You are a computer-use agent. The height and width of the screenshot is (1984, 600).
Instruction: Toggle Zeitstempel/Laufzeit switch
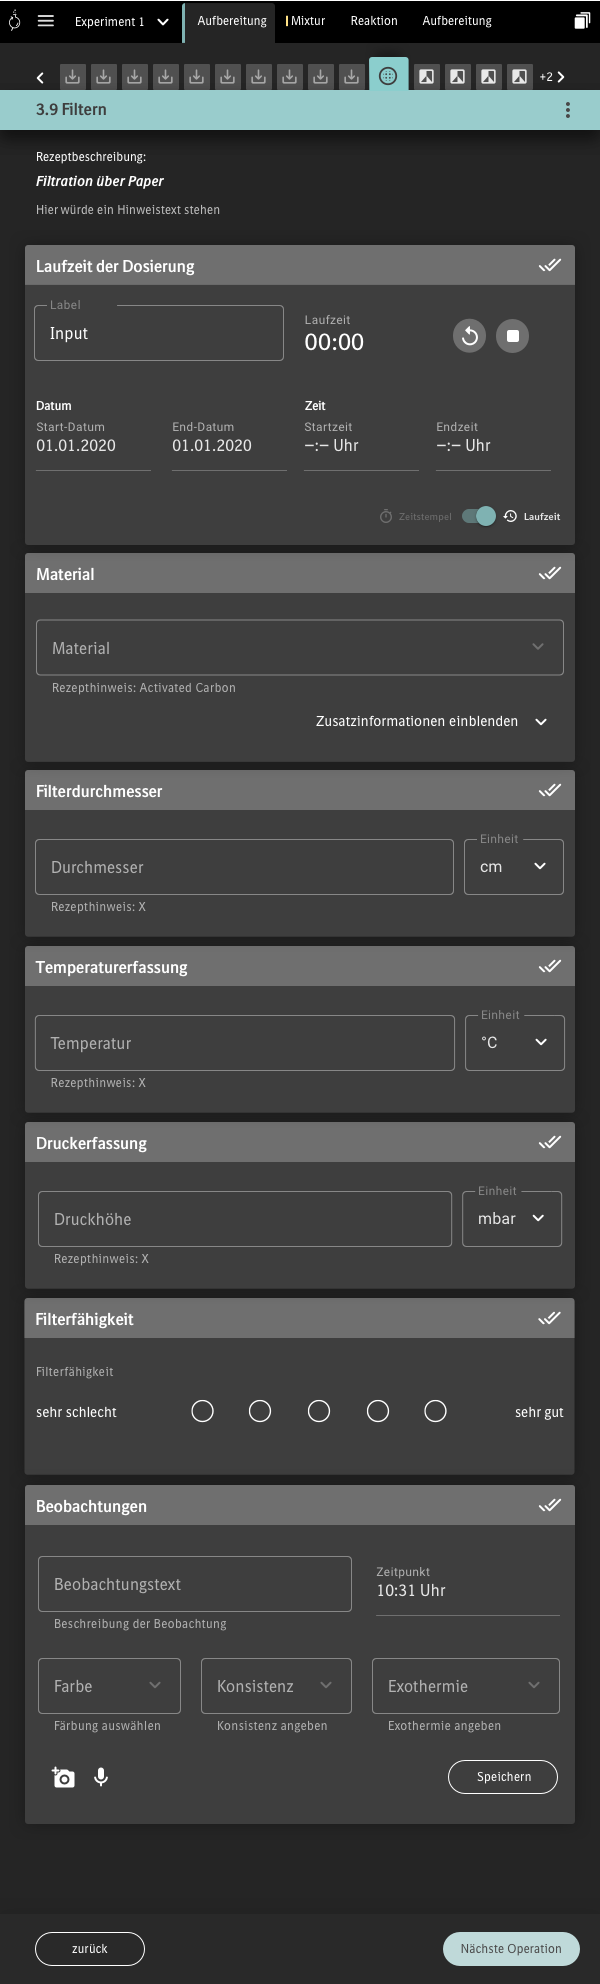(479, 516)
